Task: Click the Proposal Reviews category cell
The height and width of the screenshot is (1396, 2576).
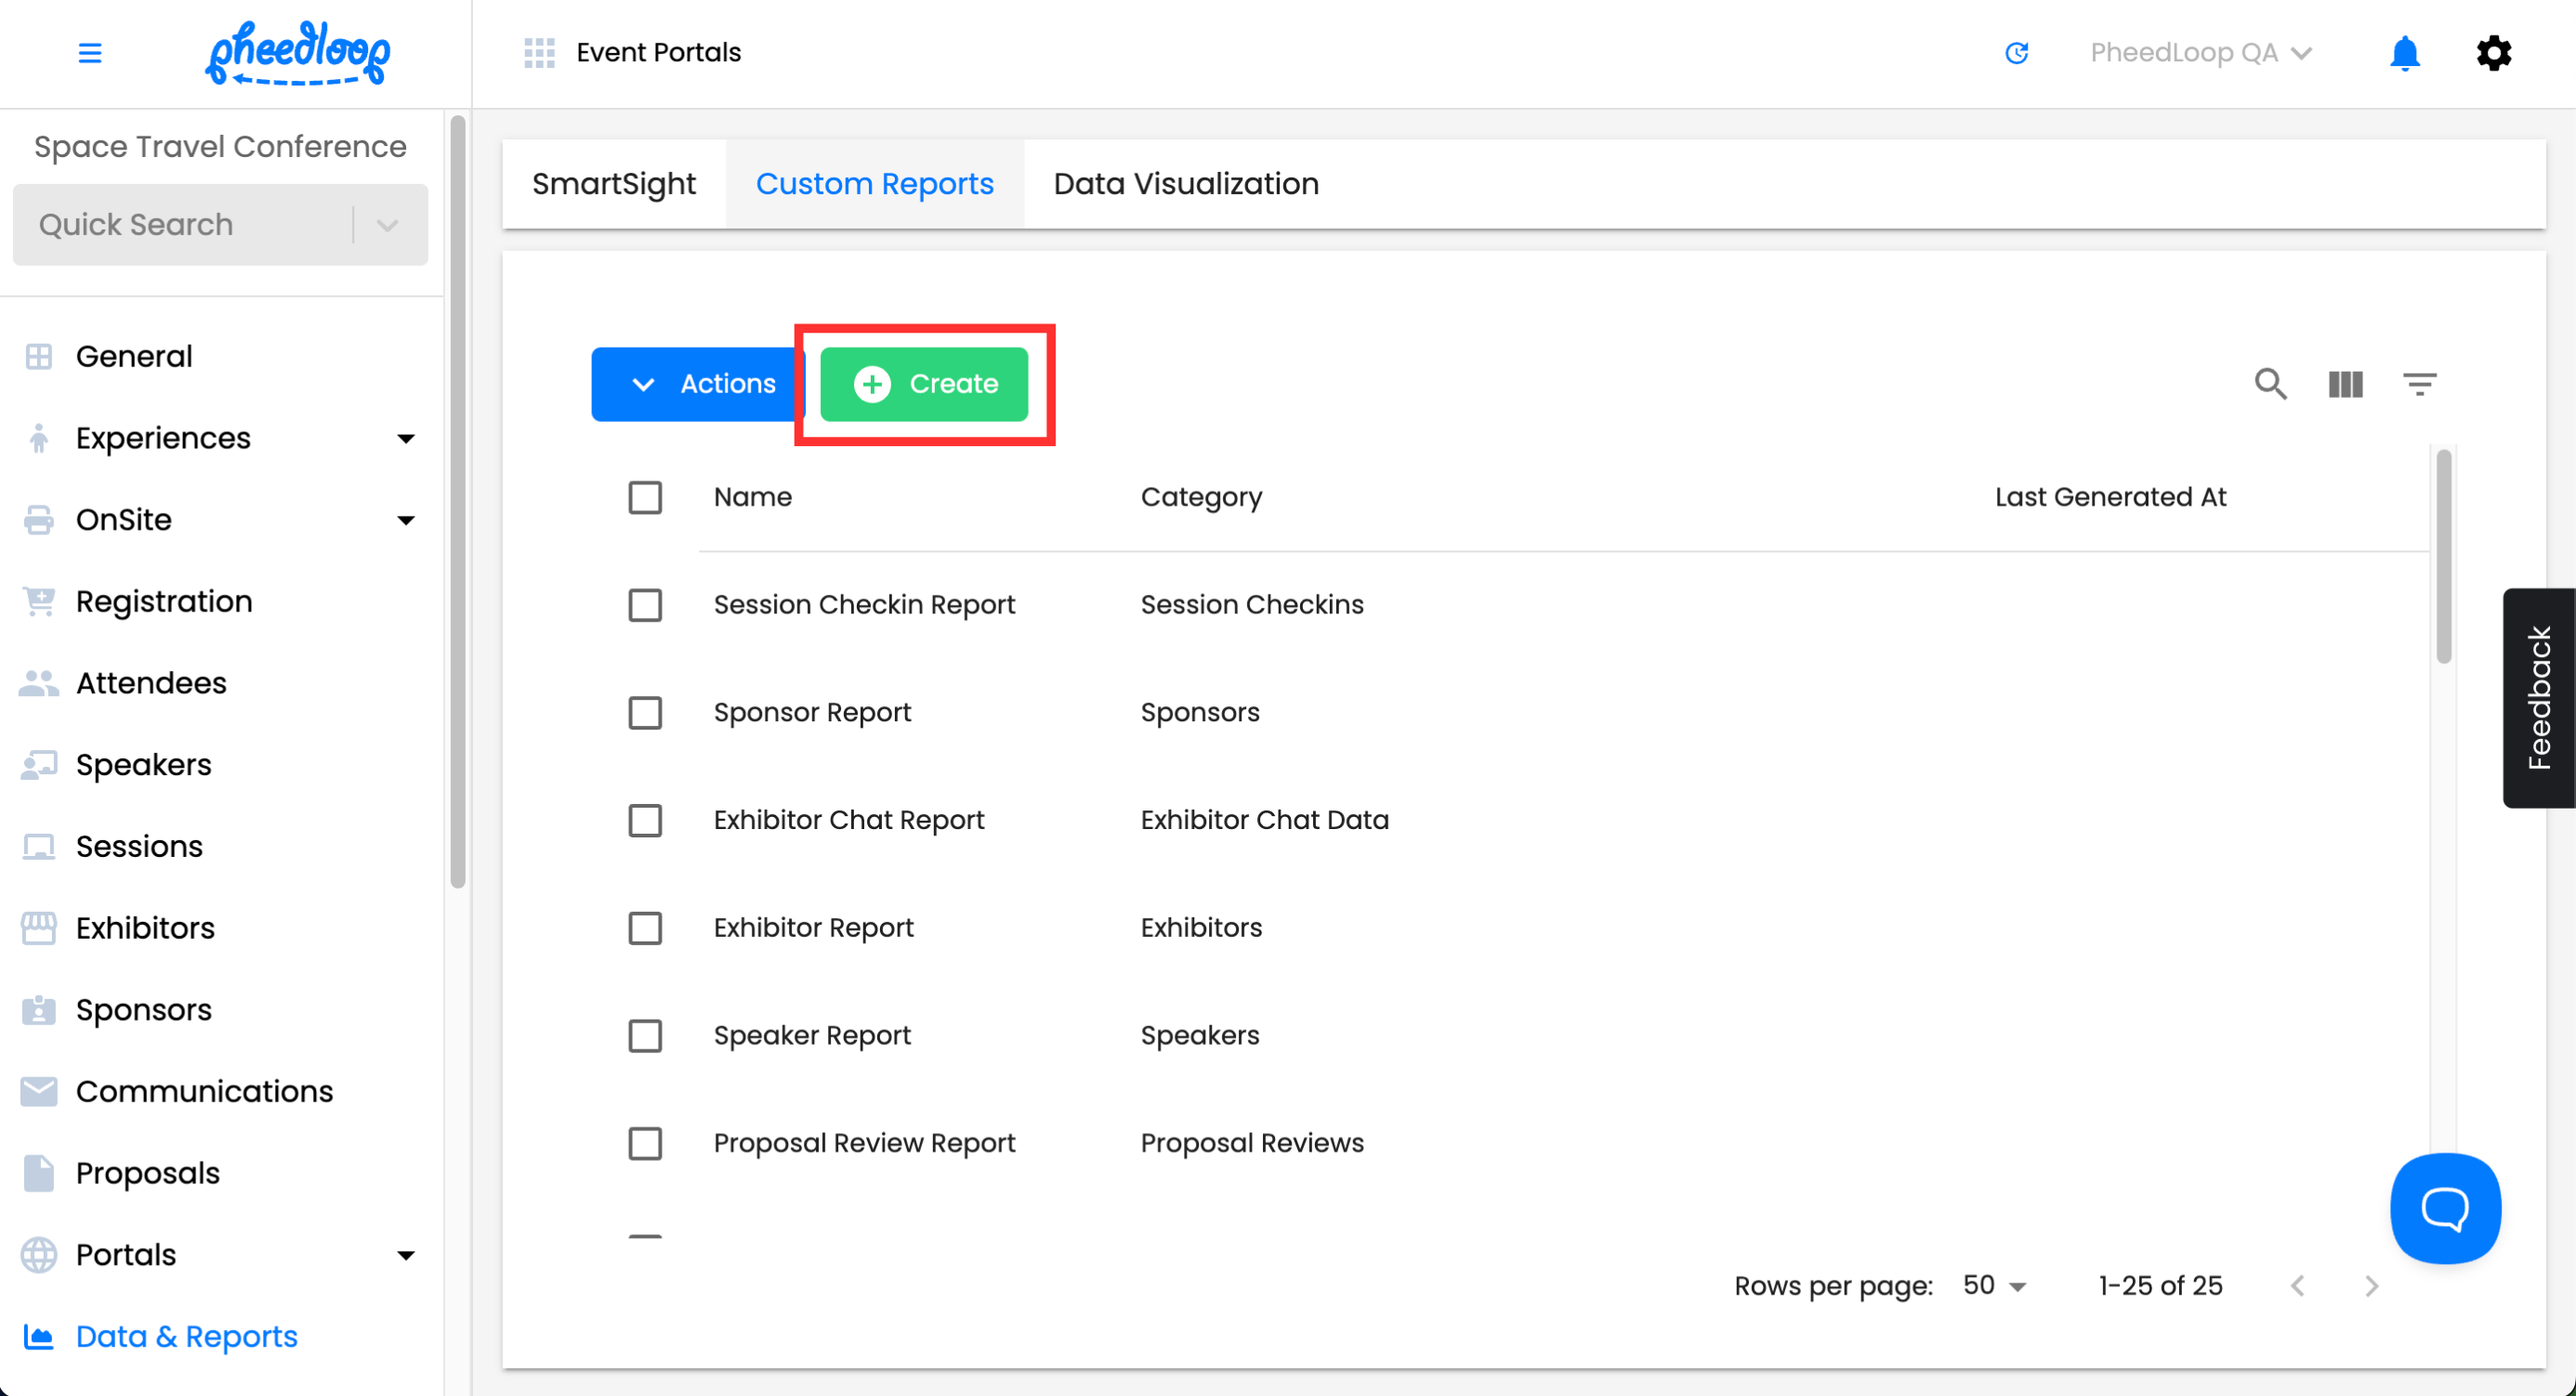Action: coord(1252,1144)
